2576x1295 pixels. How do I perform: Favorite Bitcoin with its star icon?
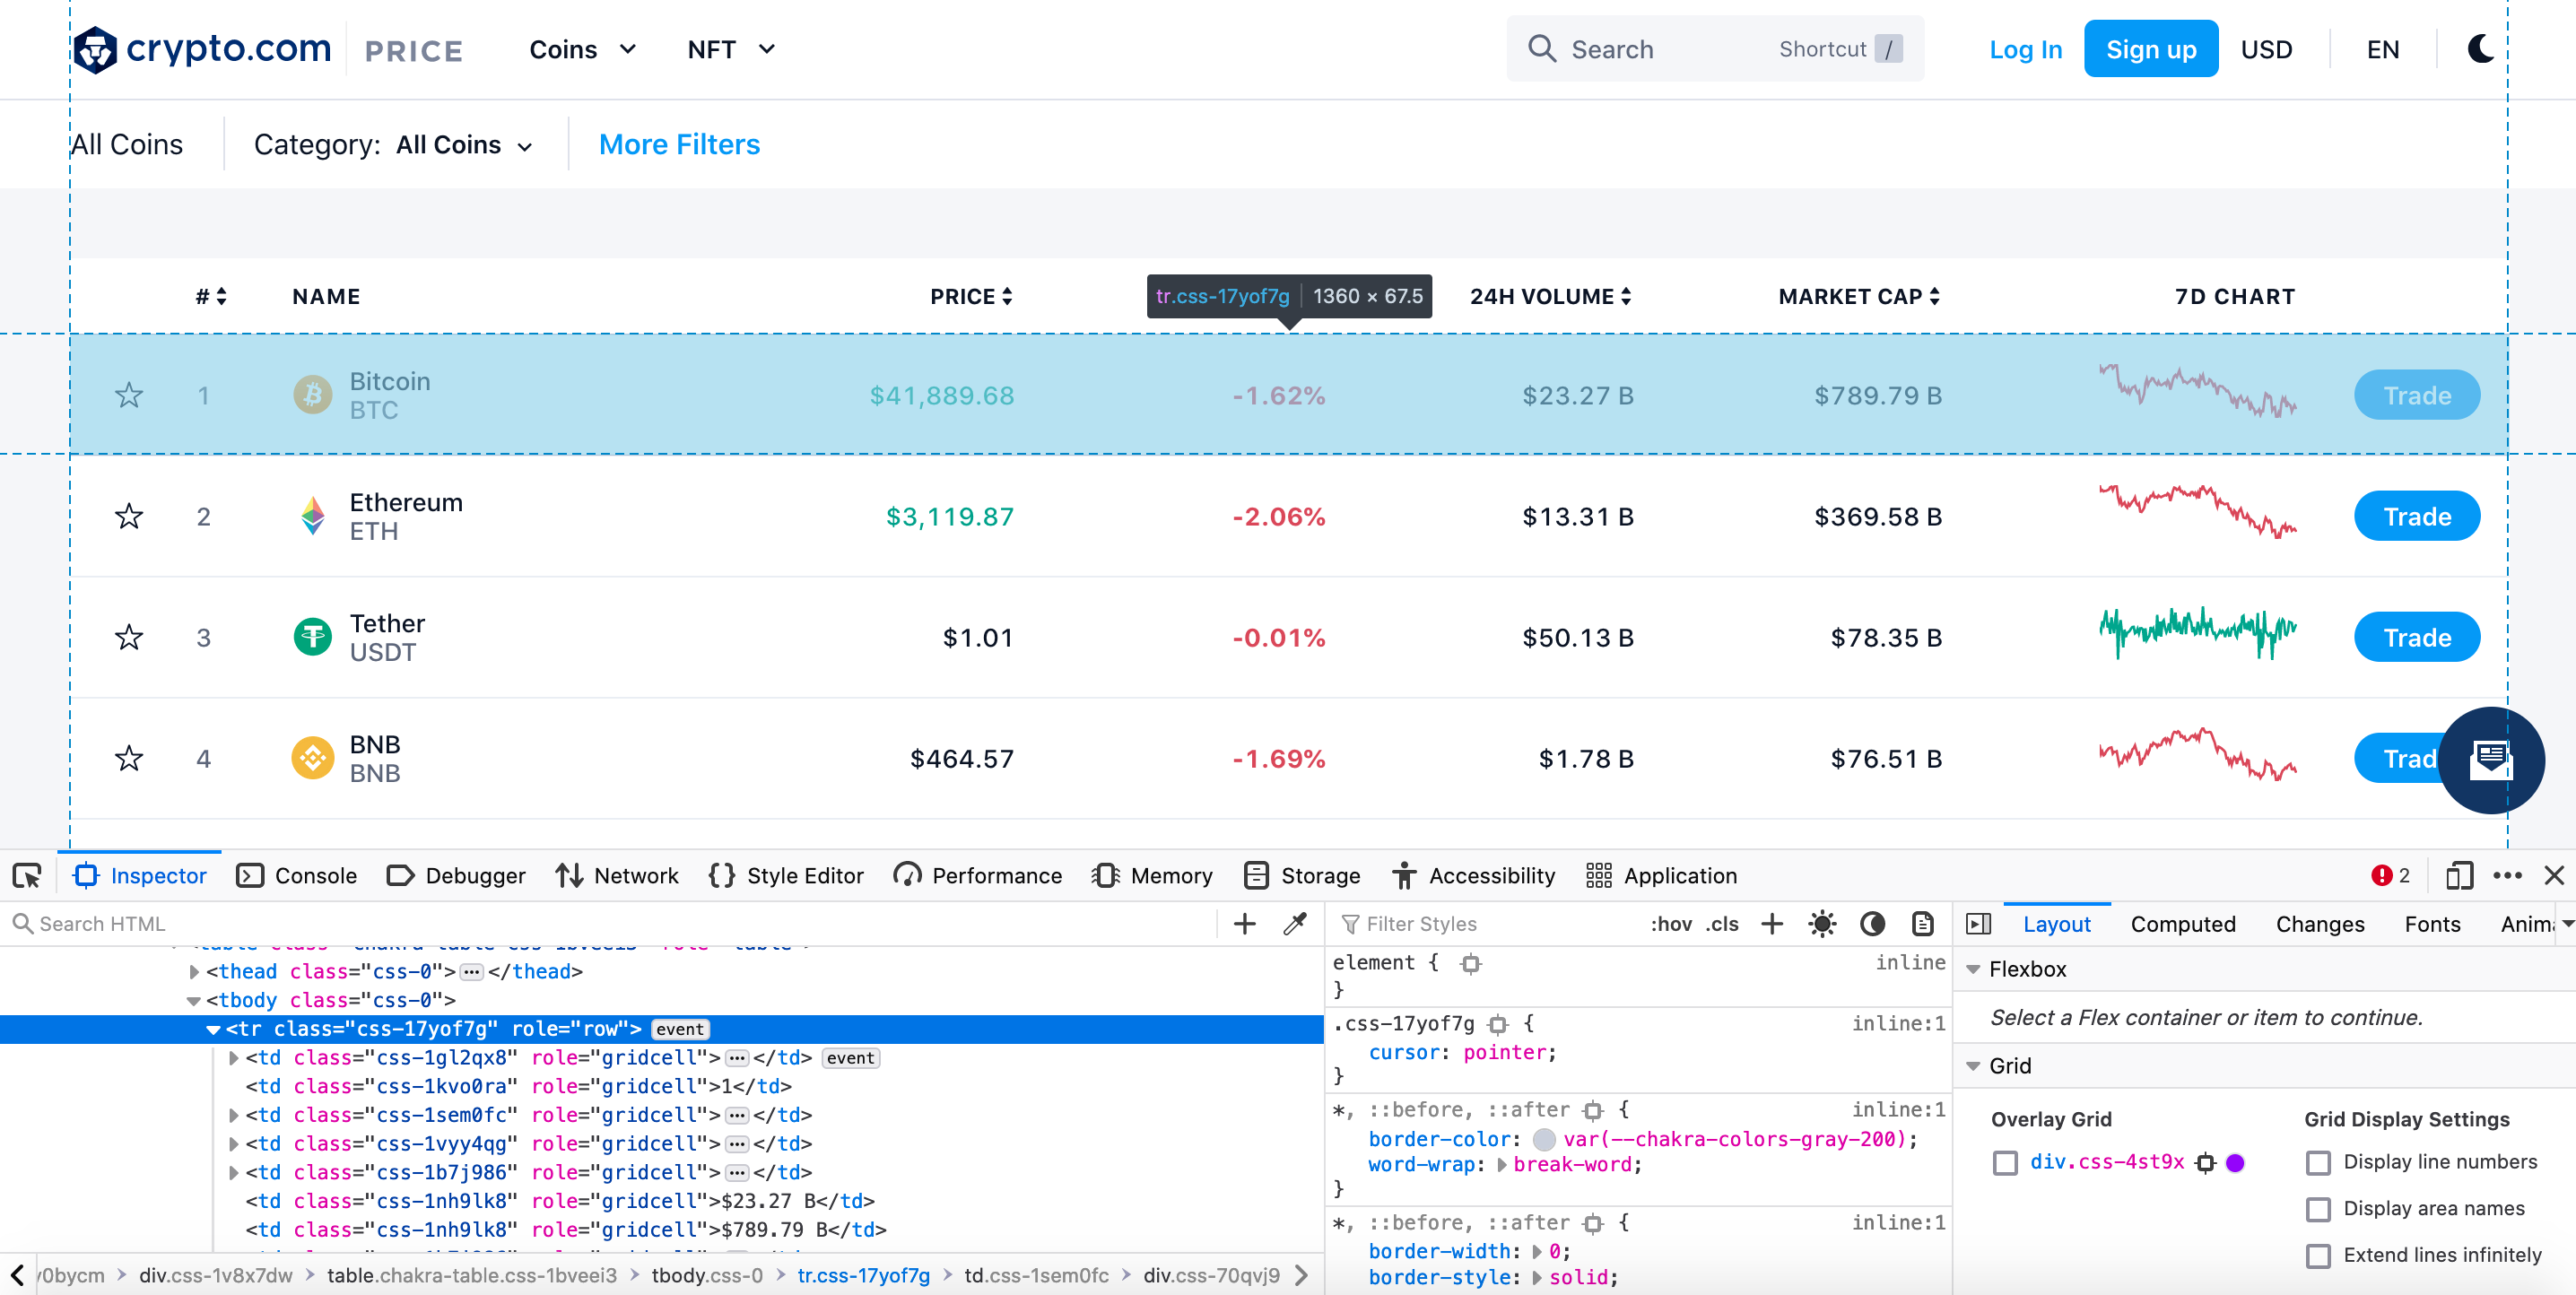tap(129, 395)
